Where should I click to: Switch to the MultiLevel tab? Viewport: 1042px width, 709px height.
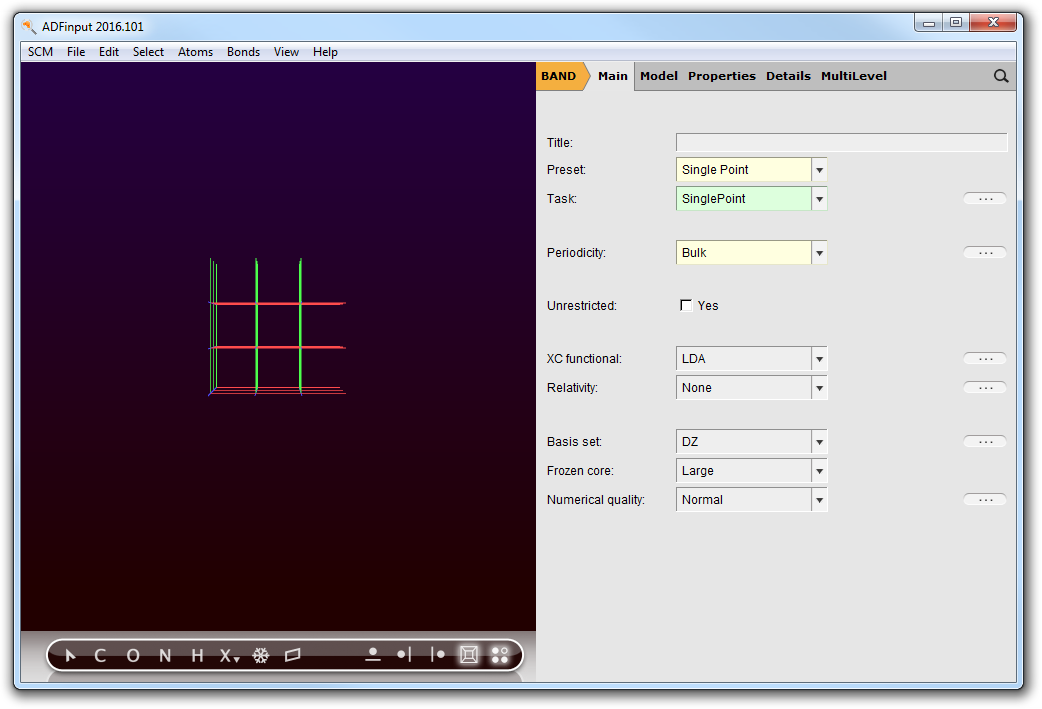[854, 76]
